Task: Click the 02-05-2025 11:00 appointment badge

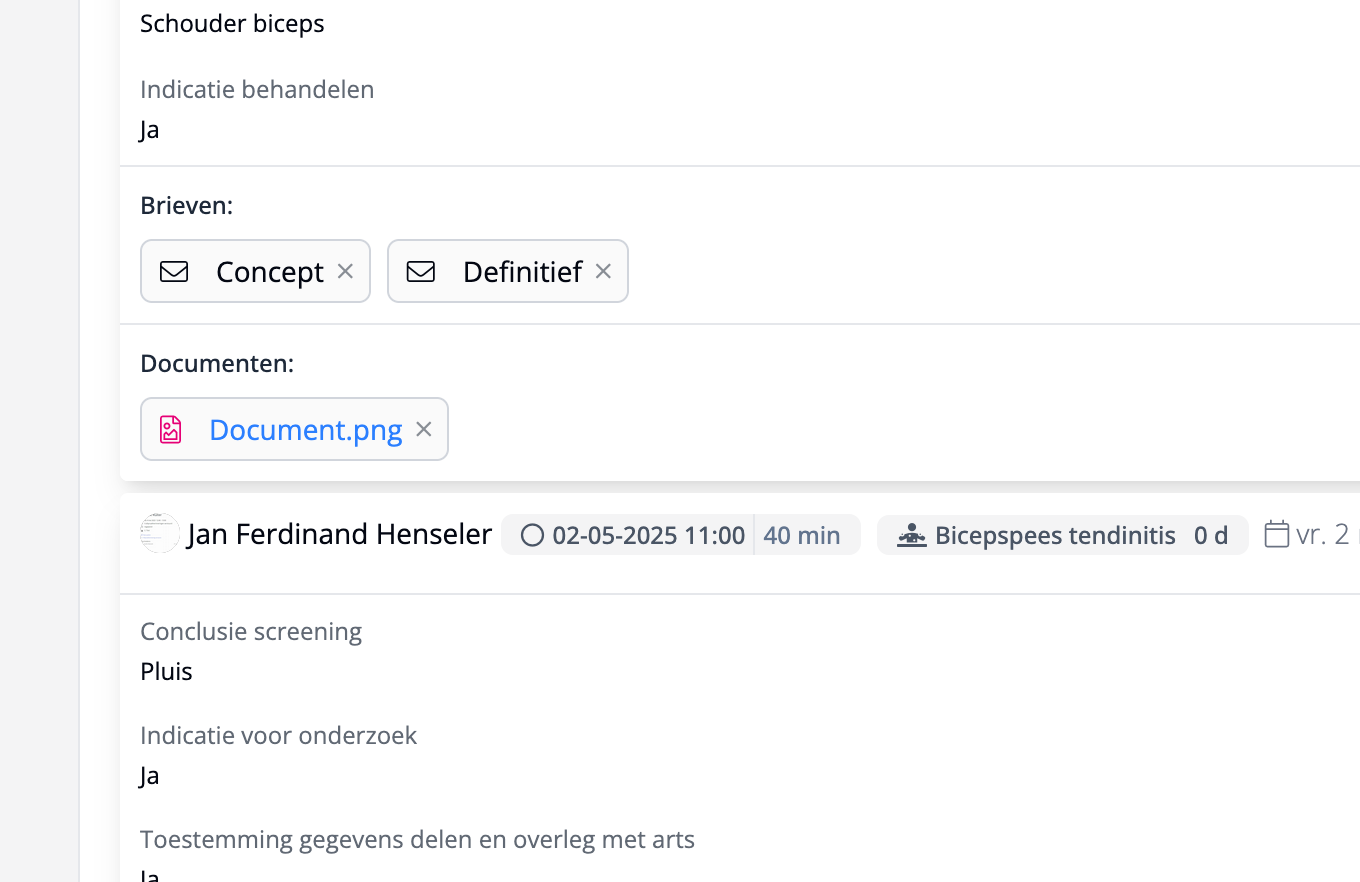Action: click(x=648, y=535)
